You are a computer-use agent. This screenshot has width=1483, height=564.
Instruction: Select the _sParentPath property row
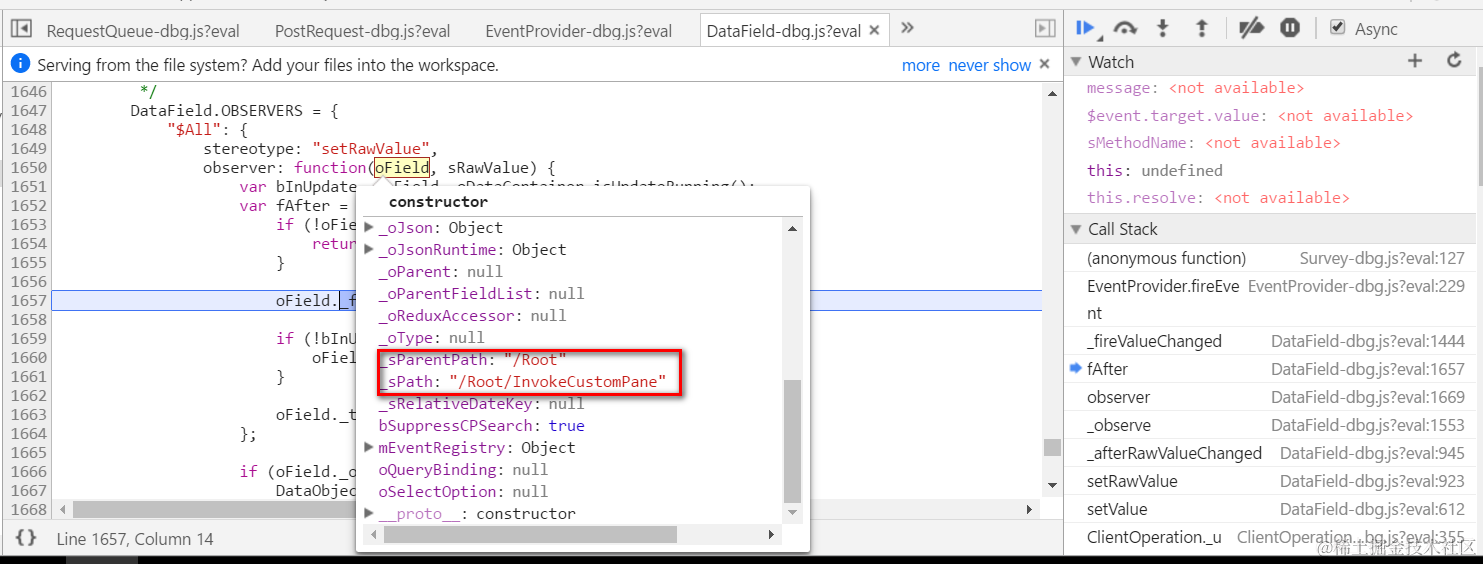point(472,360)
